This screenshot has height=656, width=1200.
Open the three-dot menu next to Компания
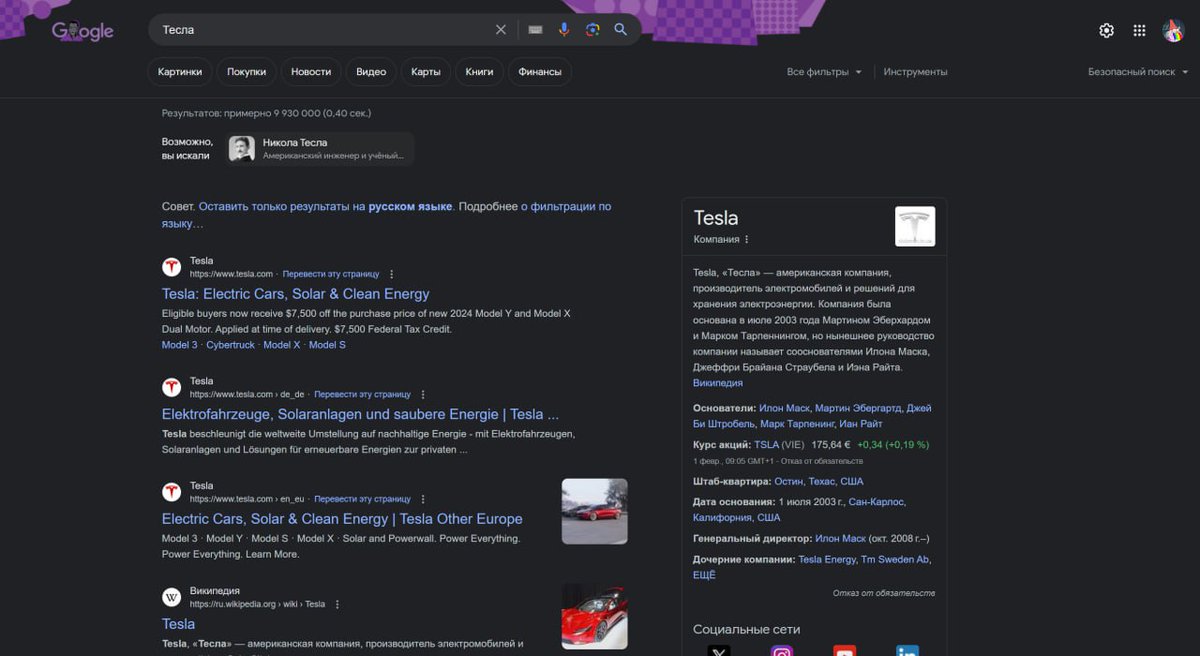tap(747, 240)
